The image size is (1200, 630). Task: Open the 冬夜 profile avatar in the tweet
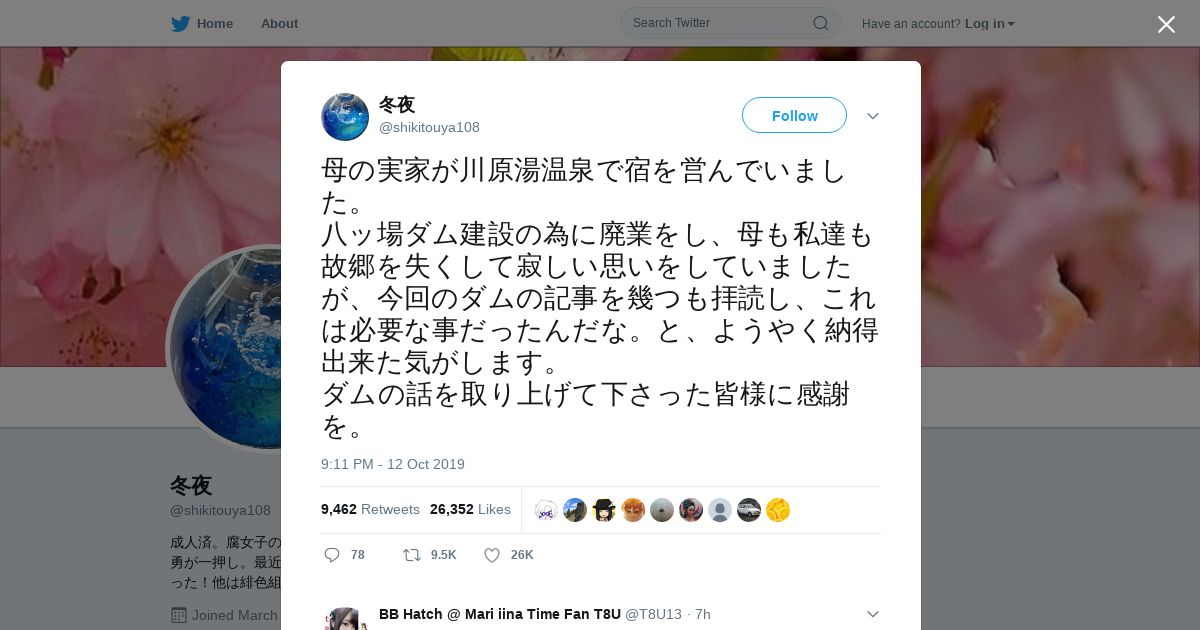coord(345,117)
